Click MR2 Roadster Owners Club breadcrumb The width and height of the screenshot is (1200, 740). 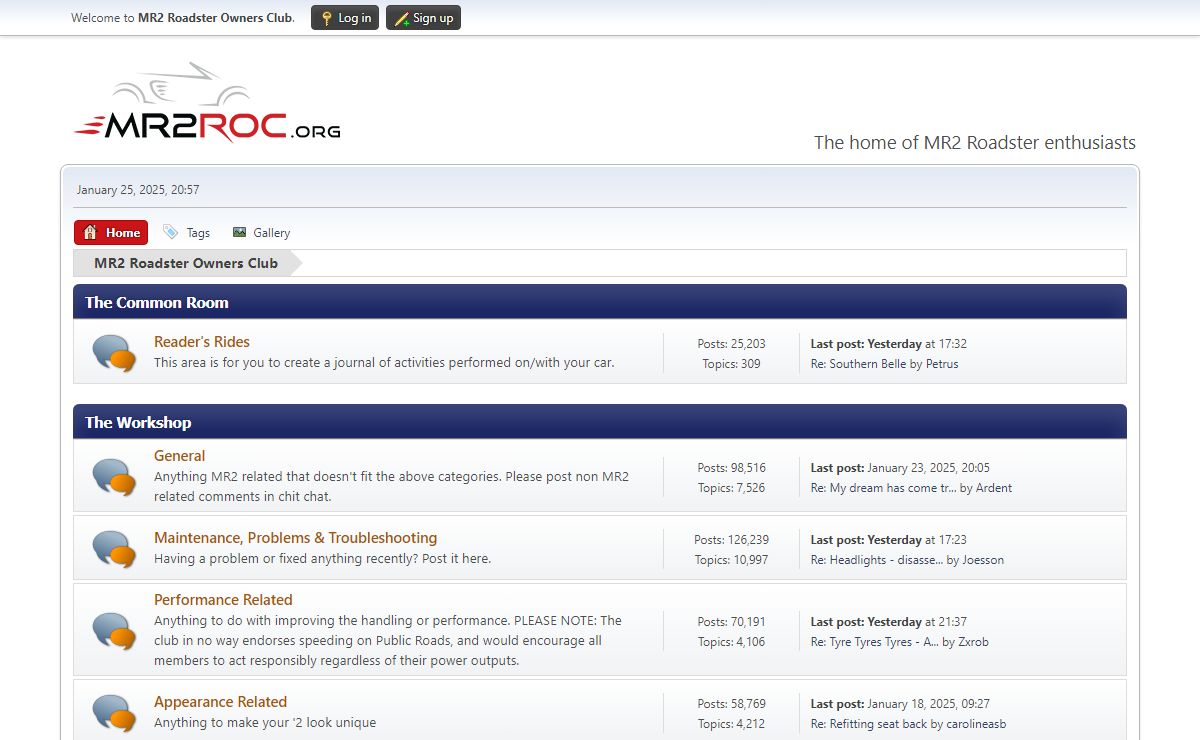pos(186,263)
